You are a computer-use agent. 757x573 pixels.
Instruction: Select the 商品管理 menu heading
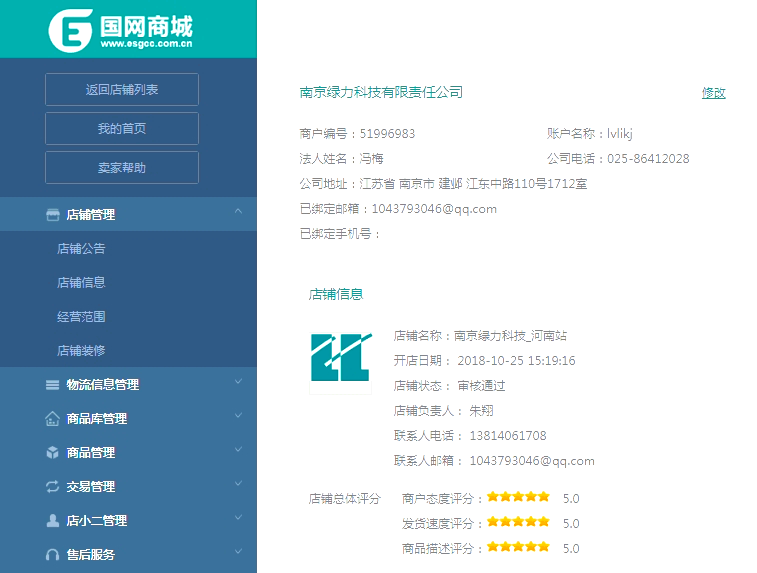click(x=91, y=453)
